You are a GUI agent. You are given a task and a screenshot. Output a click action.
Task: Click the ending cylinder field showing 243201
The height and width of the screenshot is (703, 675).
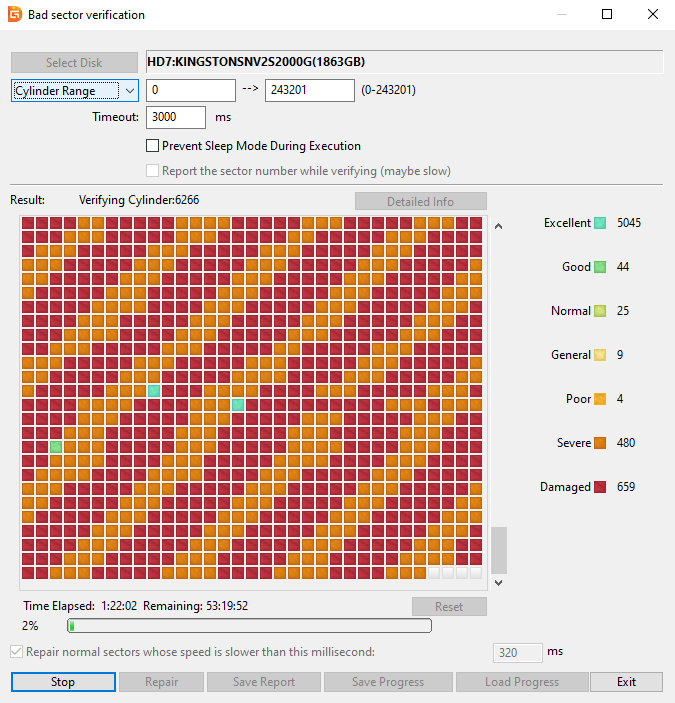(310, 90)
